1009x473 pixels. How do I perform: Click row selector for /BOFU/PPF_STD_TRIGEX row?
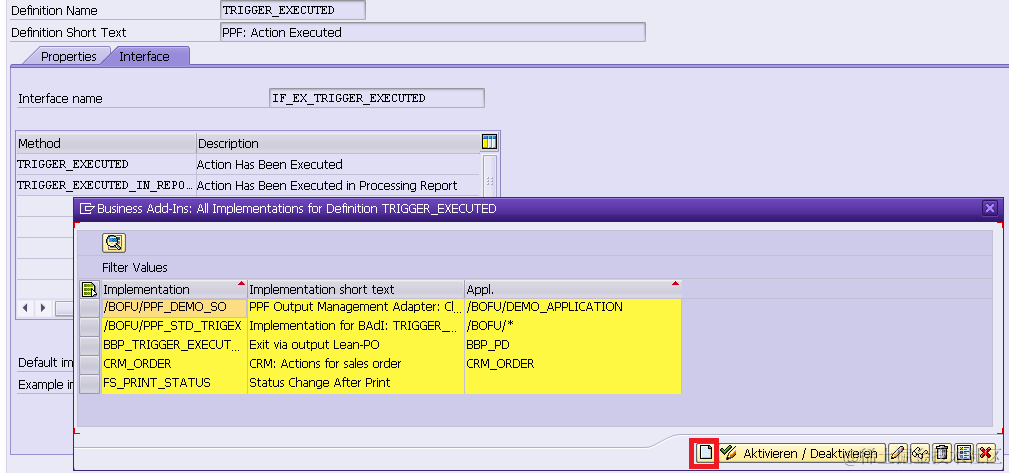tap(89, 326)
